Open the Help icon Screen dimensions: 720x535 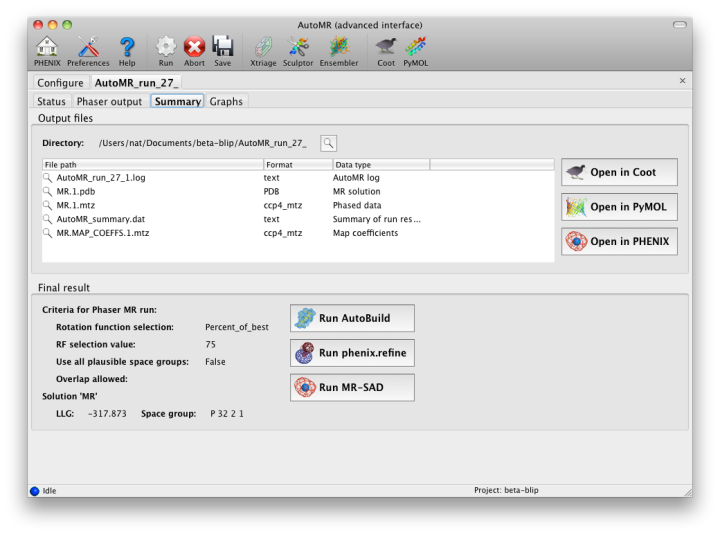coord(127,48)
